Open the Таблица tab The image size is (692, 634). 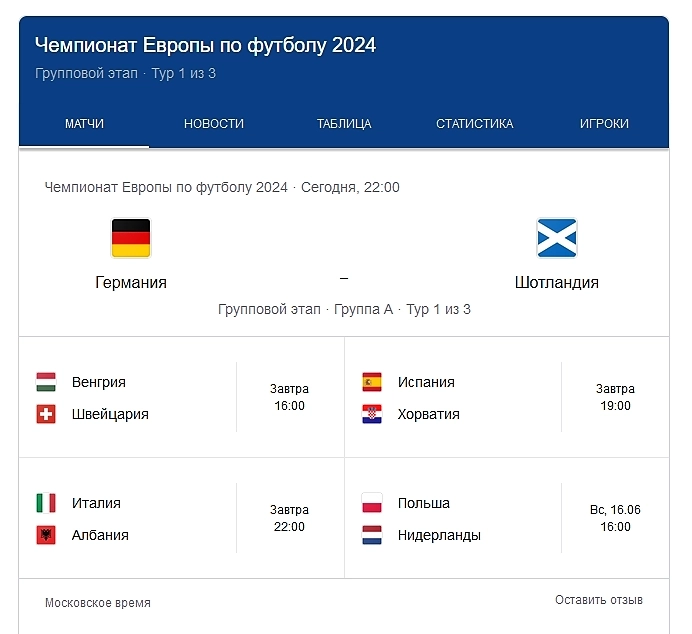(344, 124)
